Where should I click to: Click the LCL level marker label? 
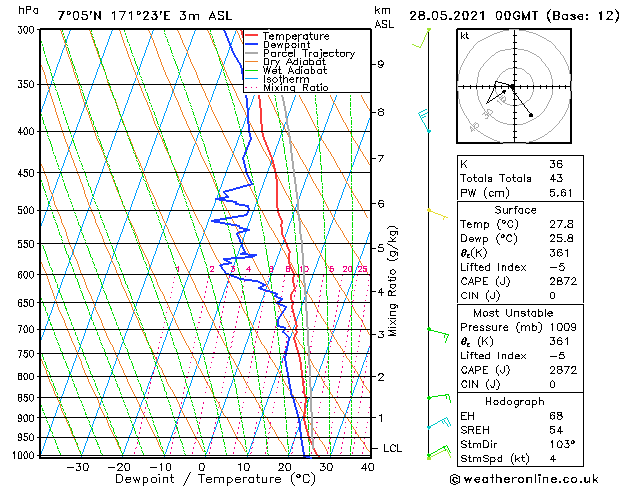click(392, 448)
